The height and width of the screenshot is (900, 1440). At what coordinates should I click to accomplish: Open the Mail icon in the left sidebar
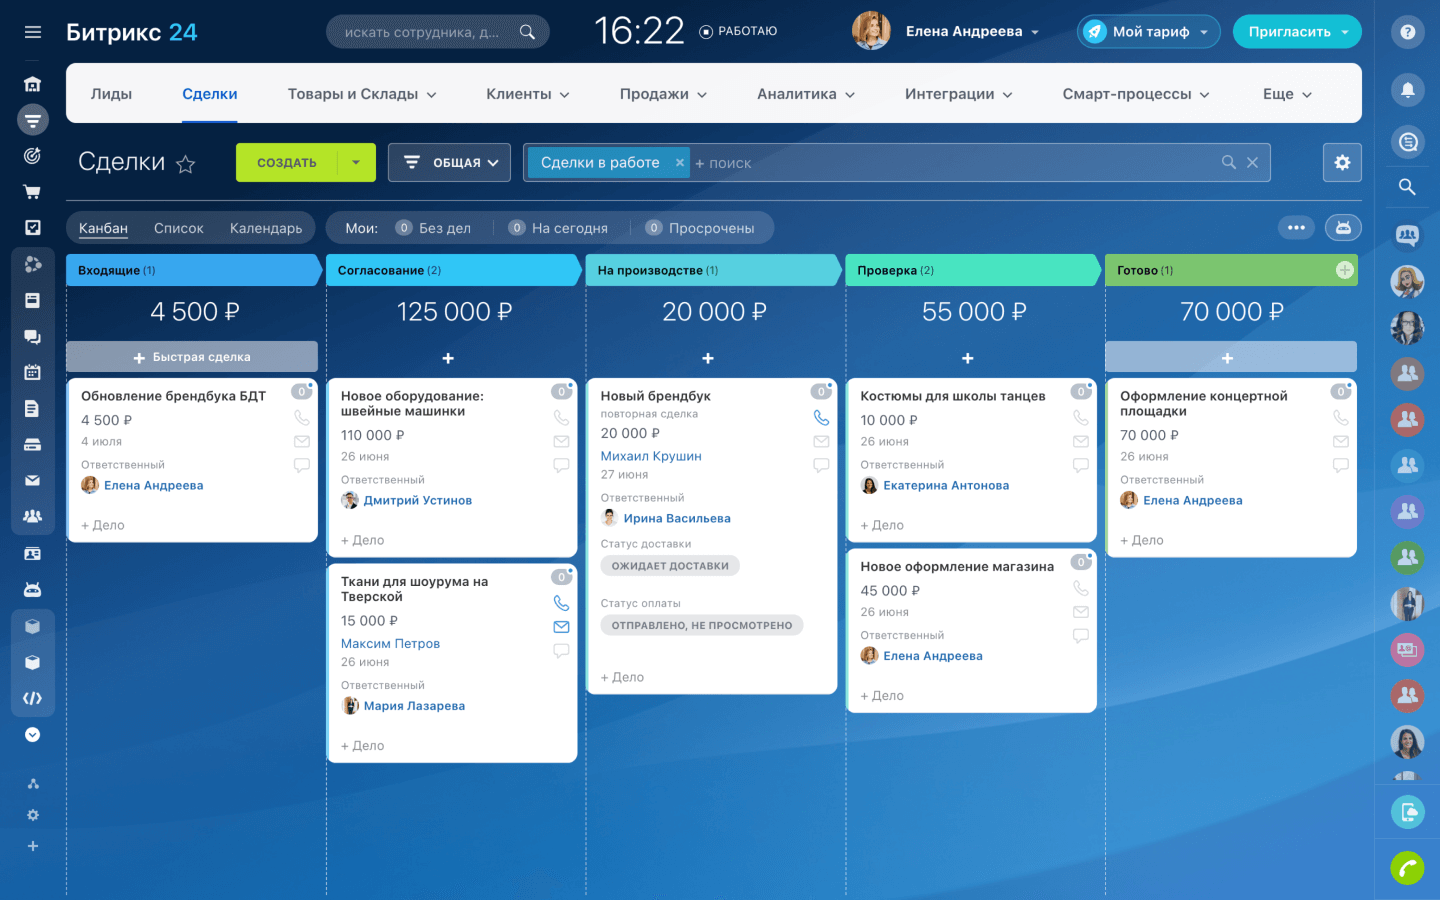click(x=33, y=479)
